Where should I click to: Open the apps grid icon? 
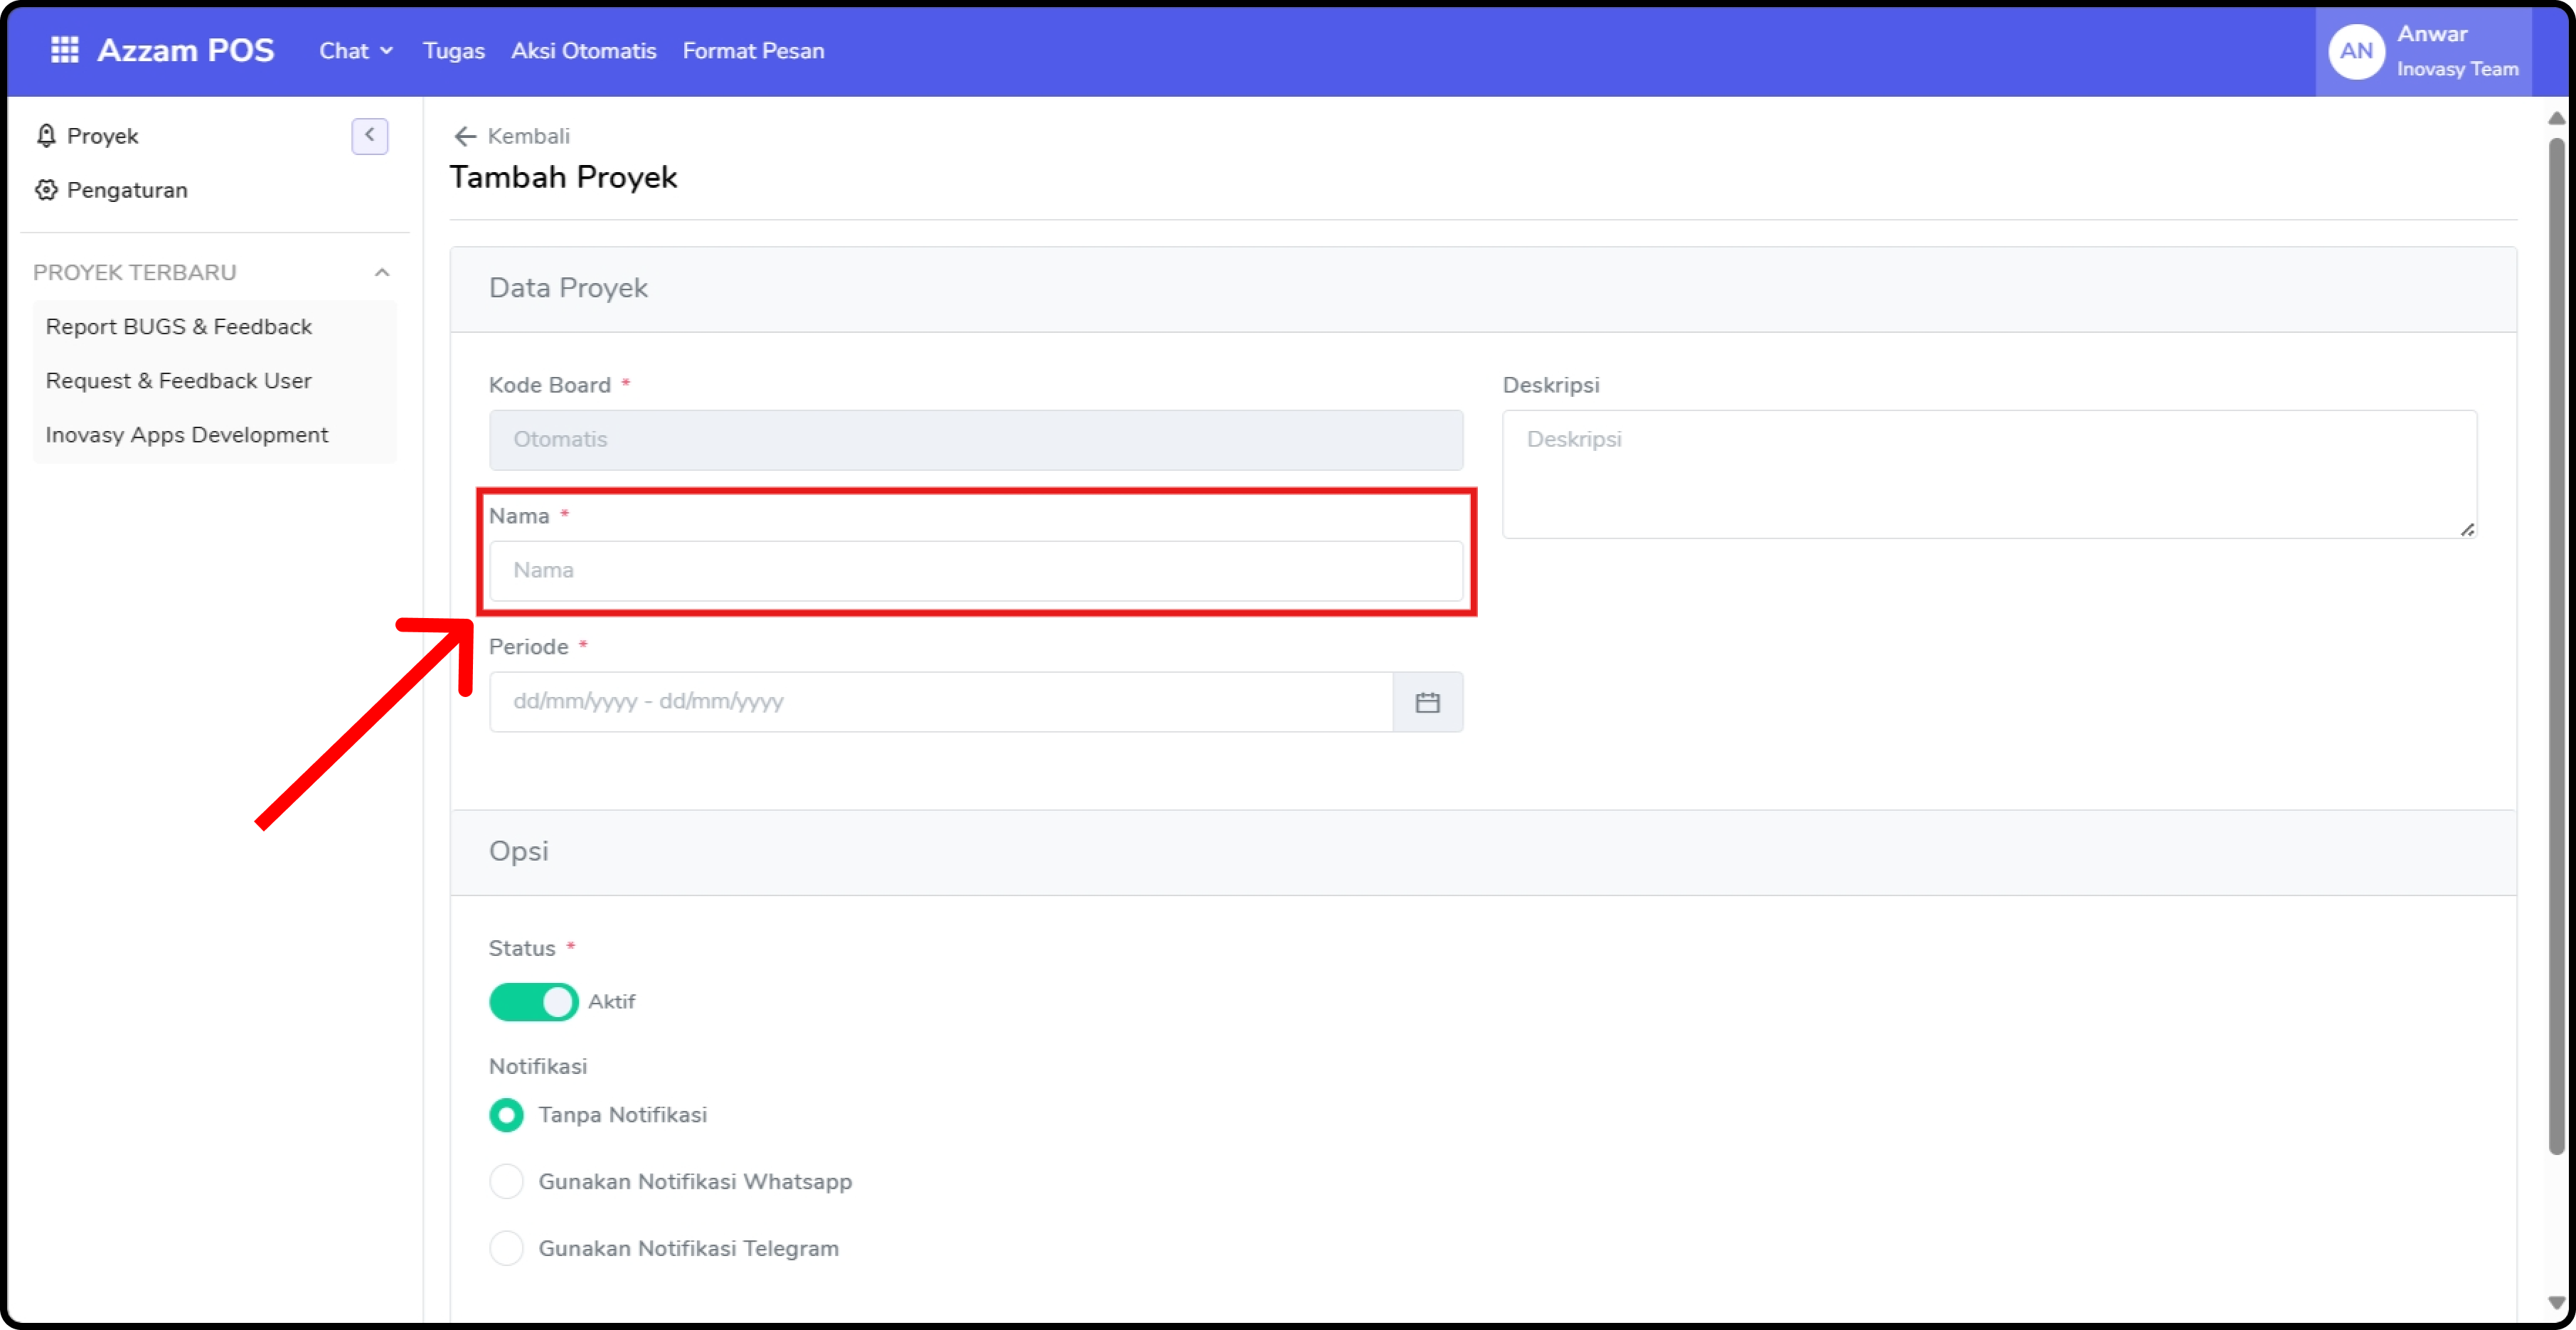click(64, 50)
